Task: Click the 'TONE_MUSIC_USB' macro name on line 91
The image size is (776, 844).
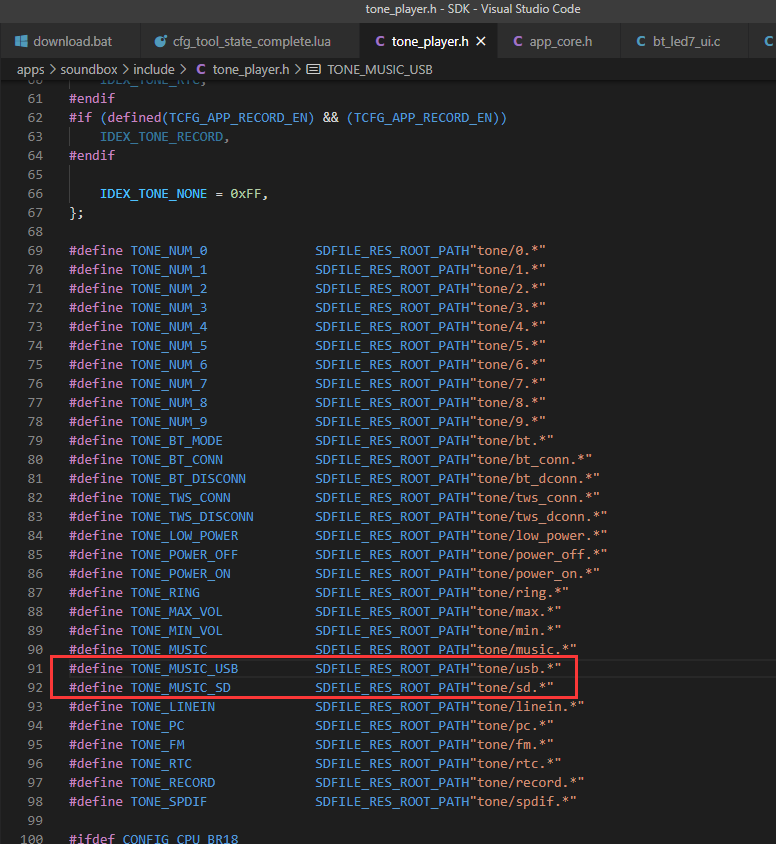Action: (185, 669)
